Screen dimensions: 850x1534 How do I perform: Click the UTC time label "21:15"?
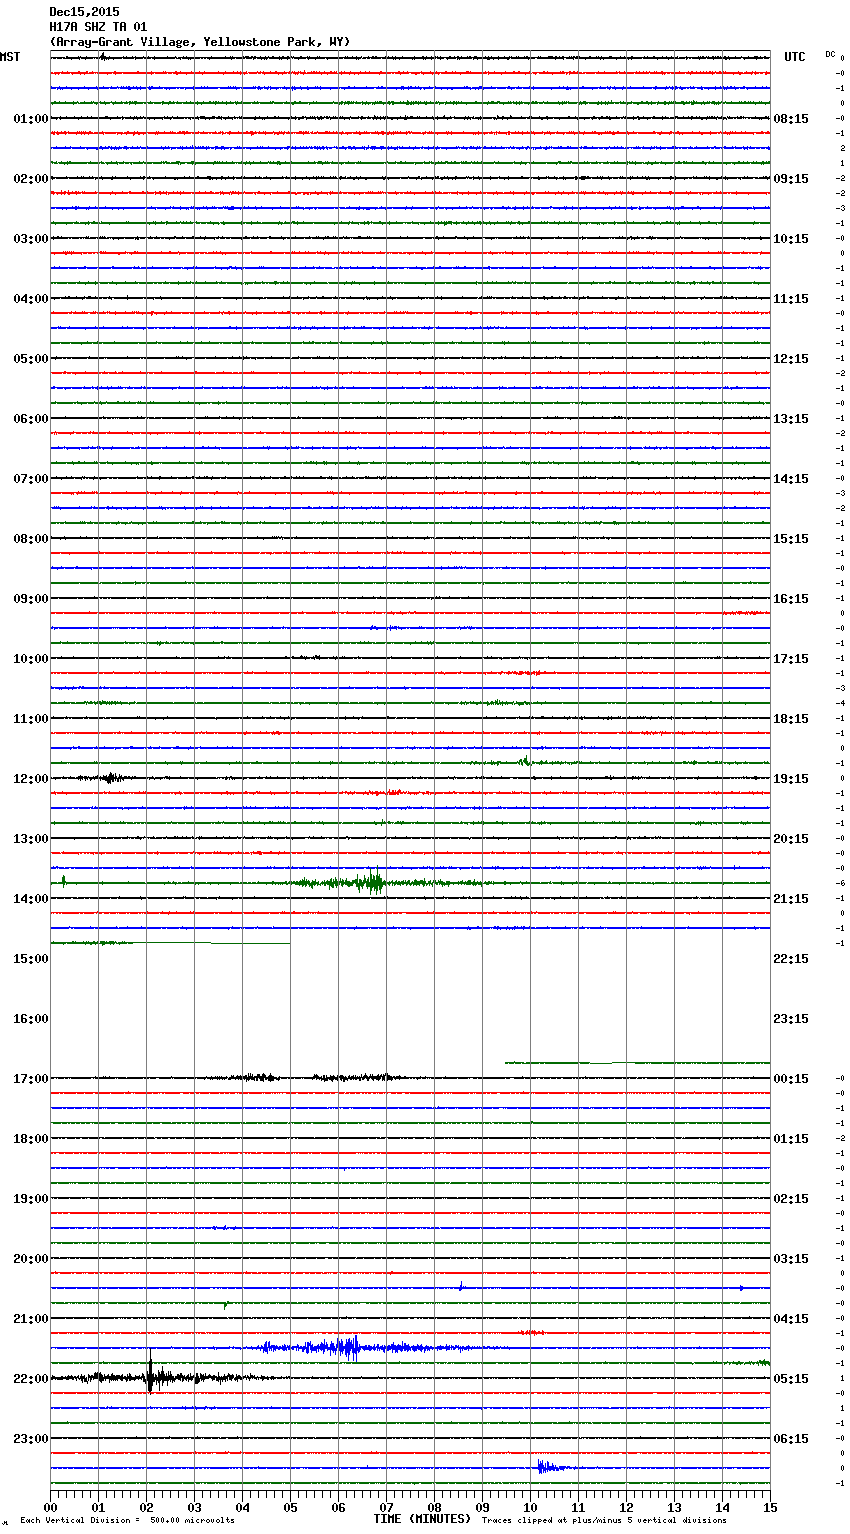(791, 899)
